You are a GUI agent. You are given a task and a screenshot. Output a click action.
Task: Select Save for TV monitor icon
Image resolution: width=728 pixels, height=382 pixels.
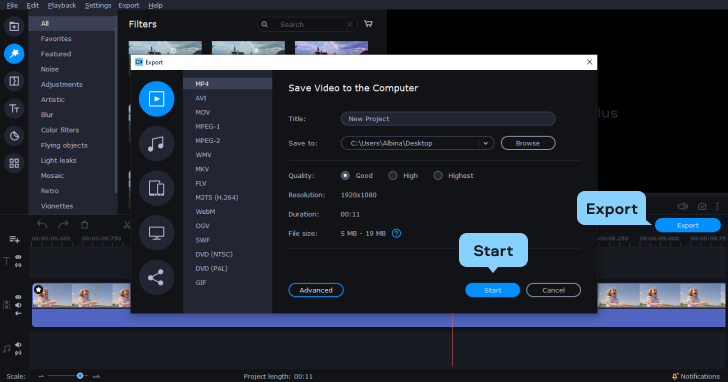point(156,233)
